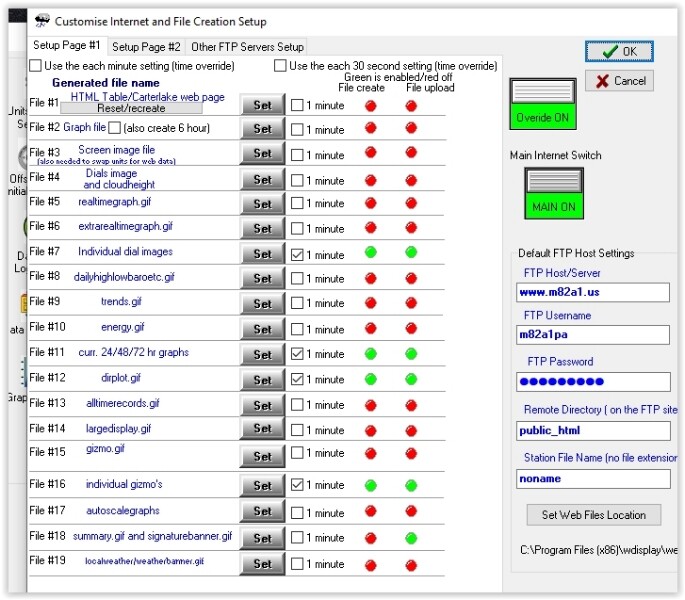Click the C:\Program Files (x86)\wdisplay path

pyautogui.click(x=599, y=550)
